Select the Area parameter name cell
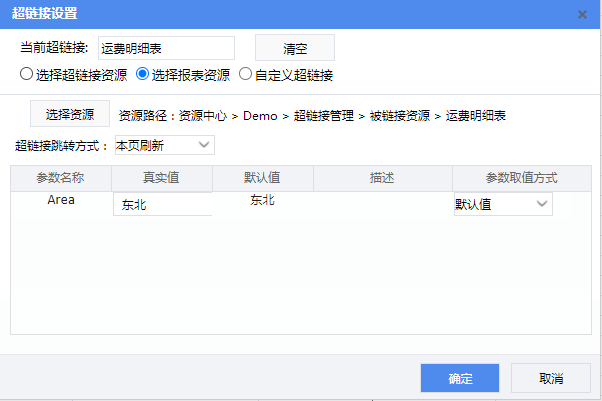602x401 pixels. (x=61, y=201)
